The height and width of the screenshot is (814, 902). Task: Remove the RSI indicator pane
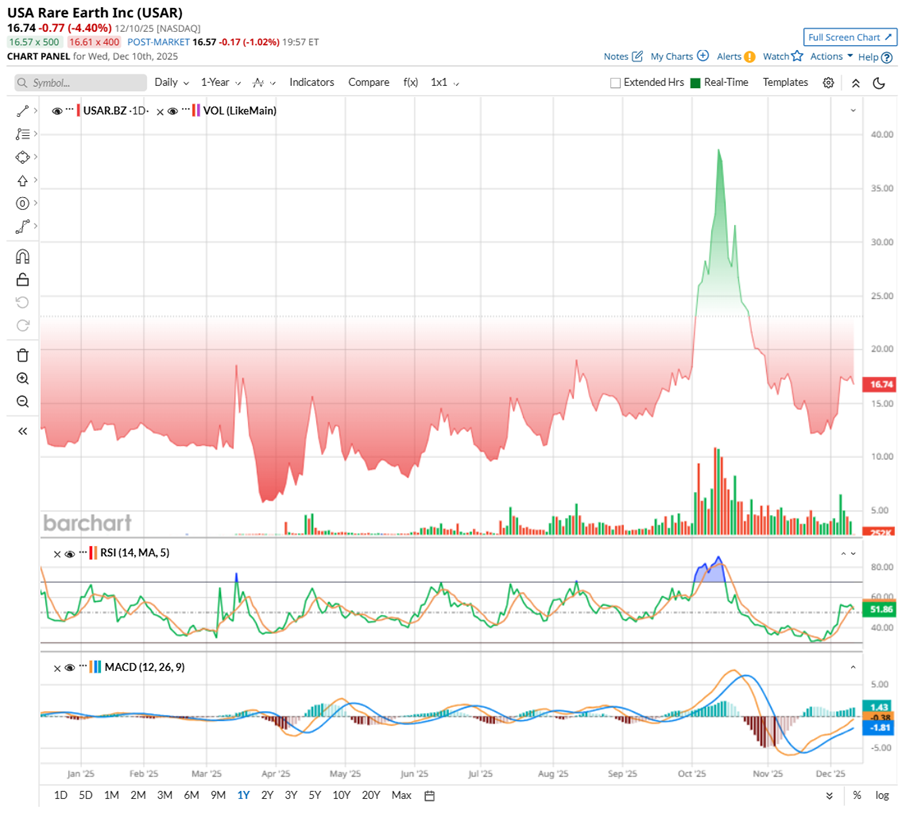[x=57, y=555]
